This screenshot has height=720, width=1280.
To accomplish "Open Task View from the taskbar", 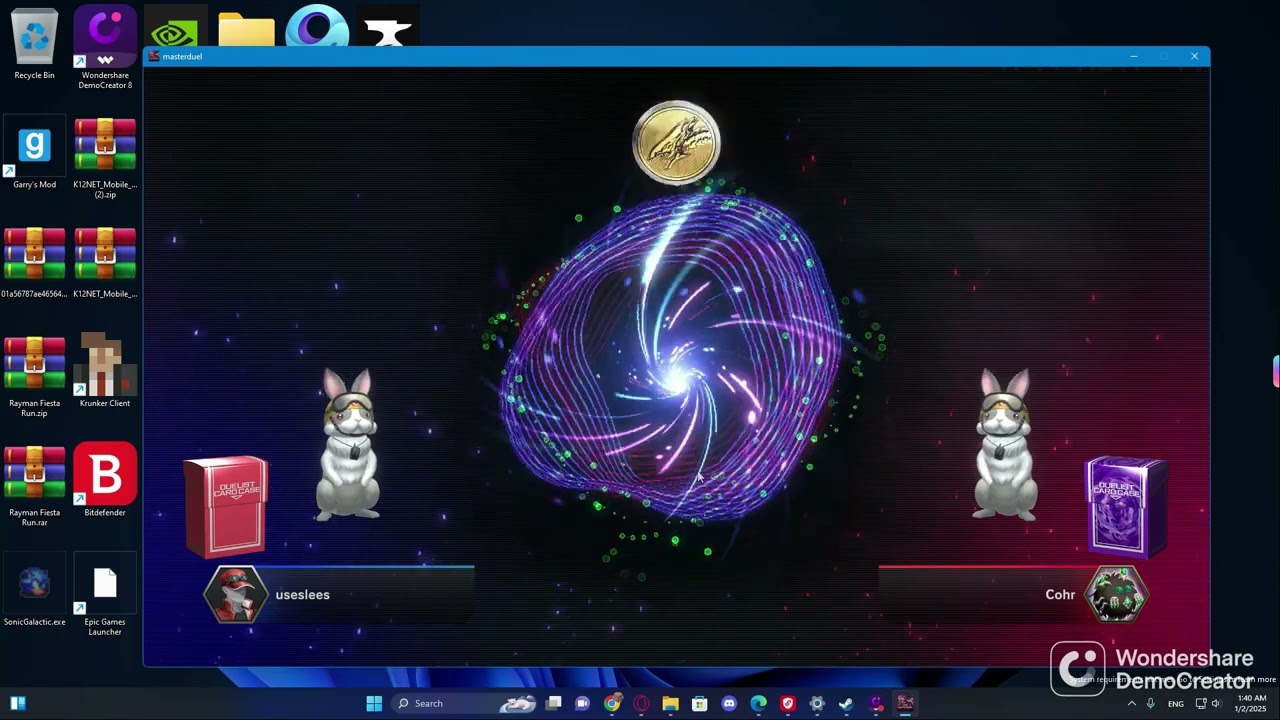I will click(554, 703).
